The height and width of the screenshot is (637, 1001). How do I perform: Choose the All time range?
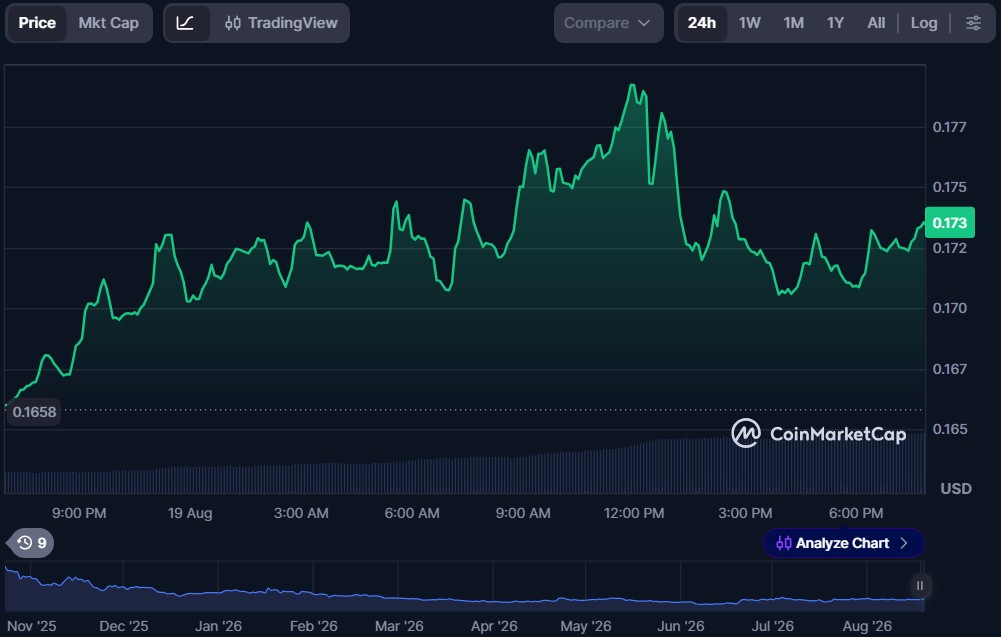pos(876,23)
